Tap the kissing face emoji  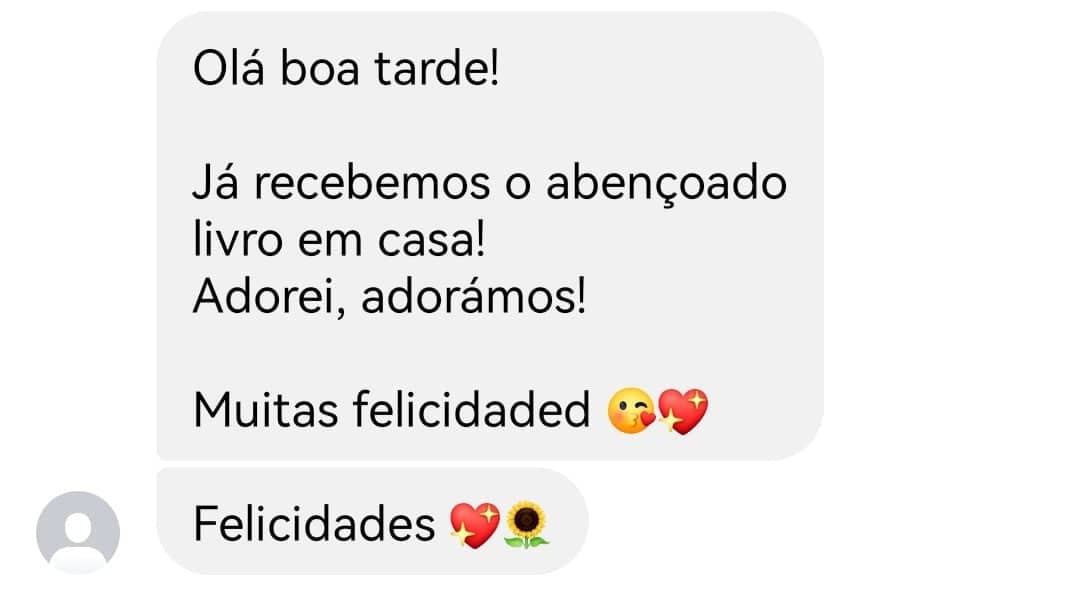click(x=630, y=411)
